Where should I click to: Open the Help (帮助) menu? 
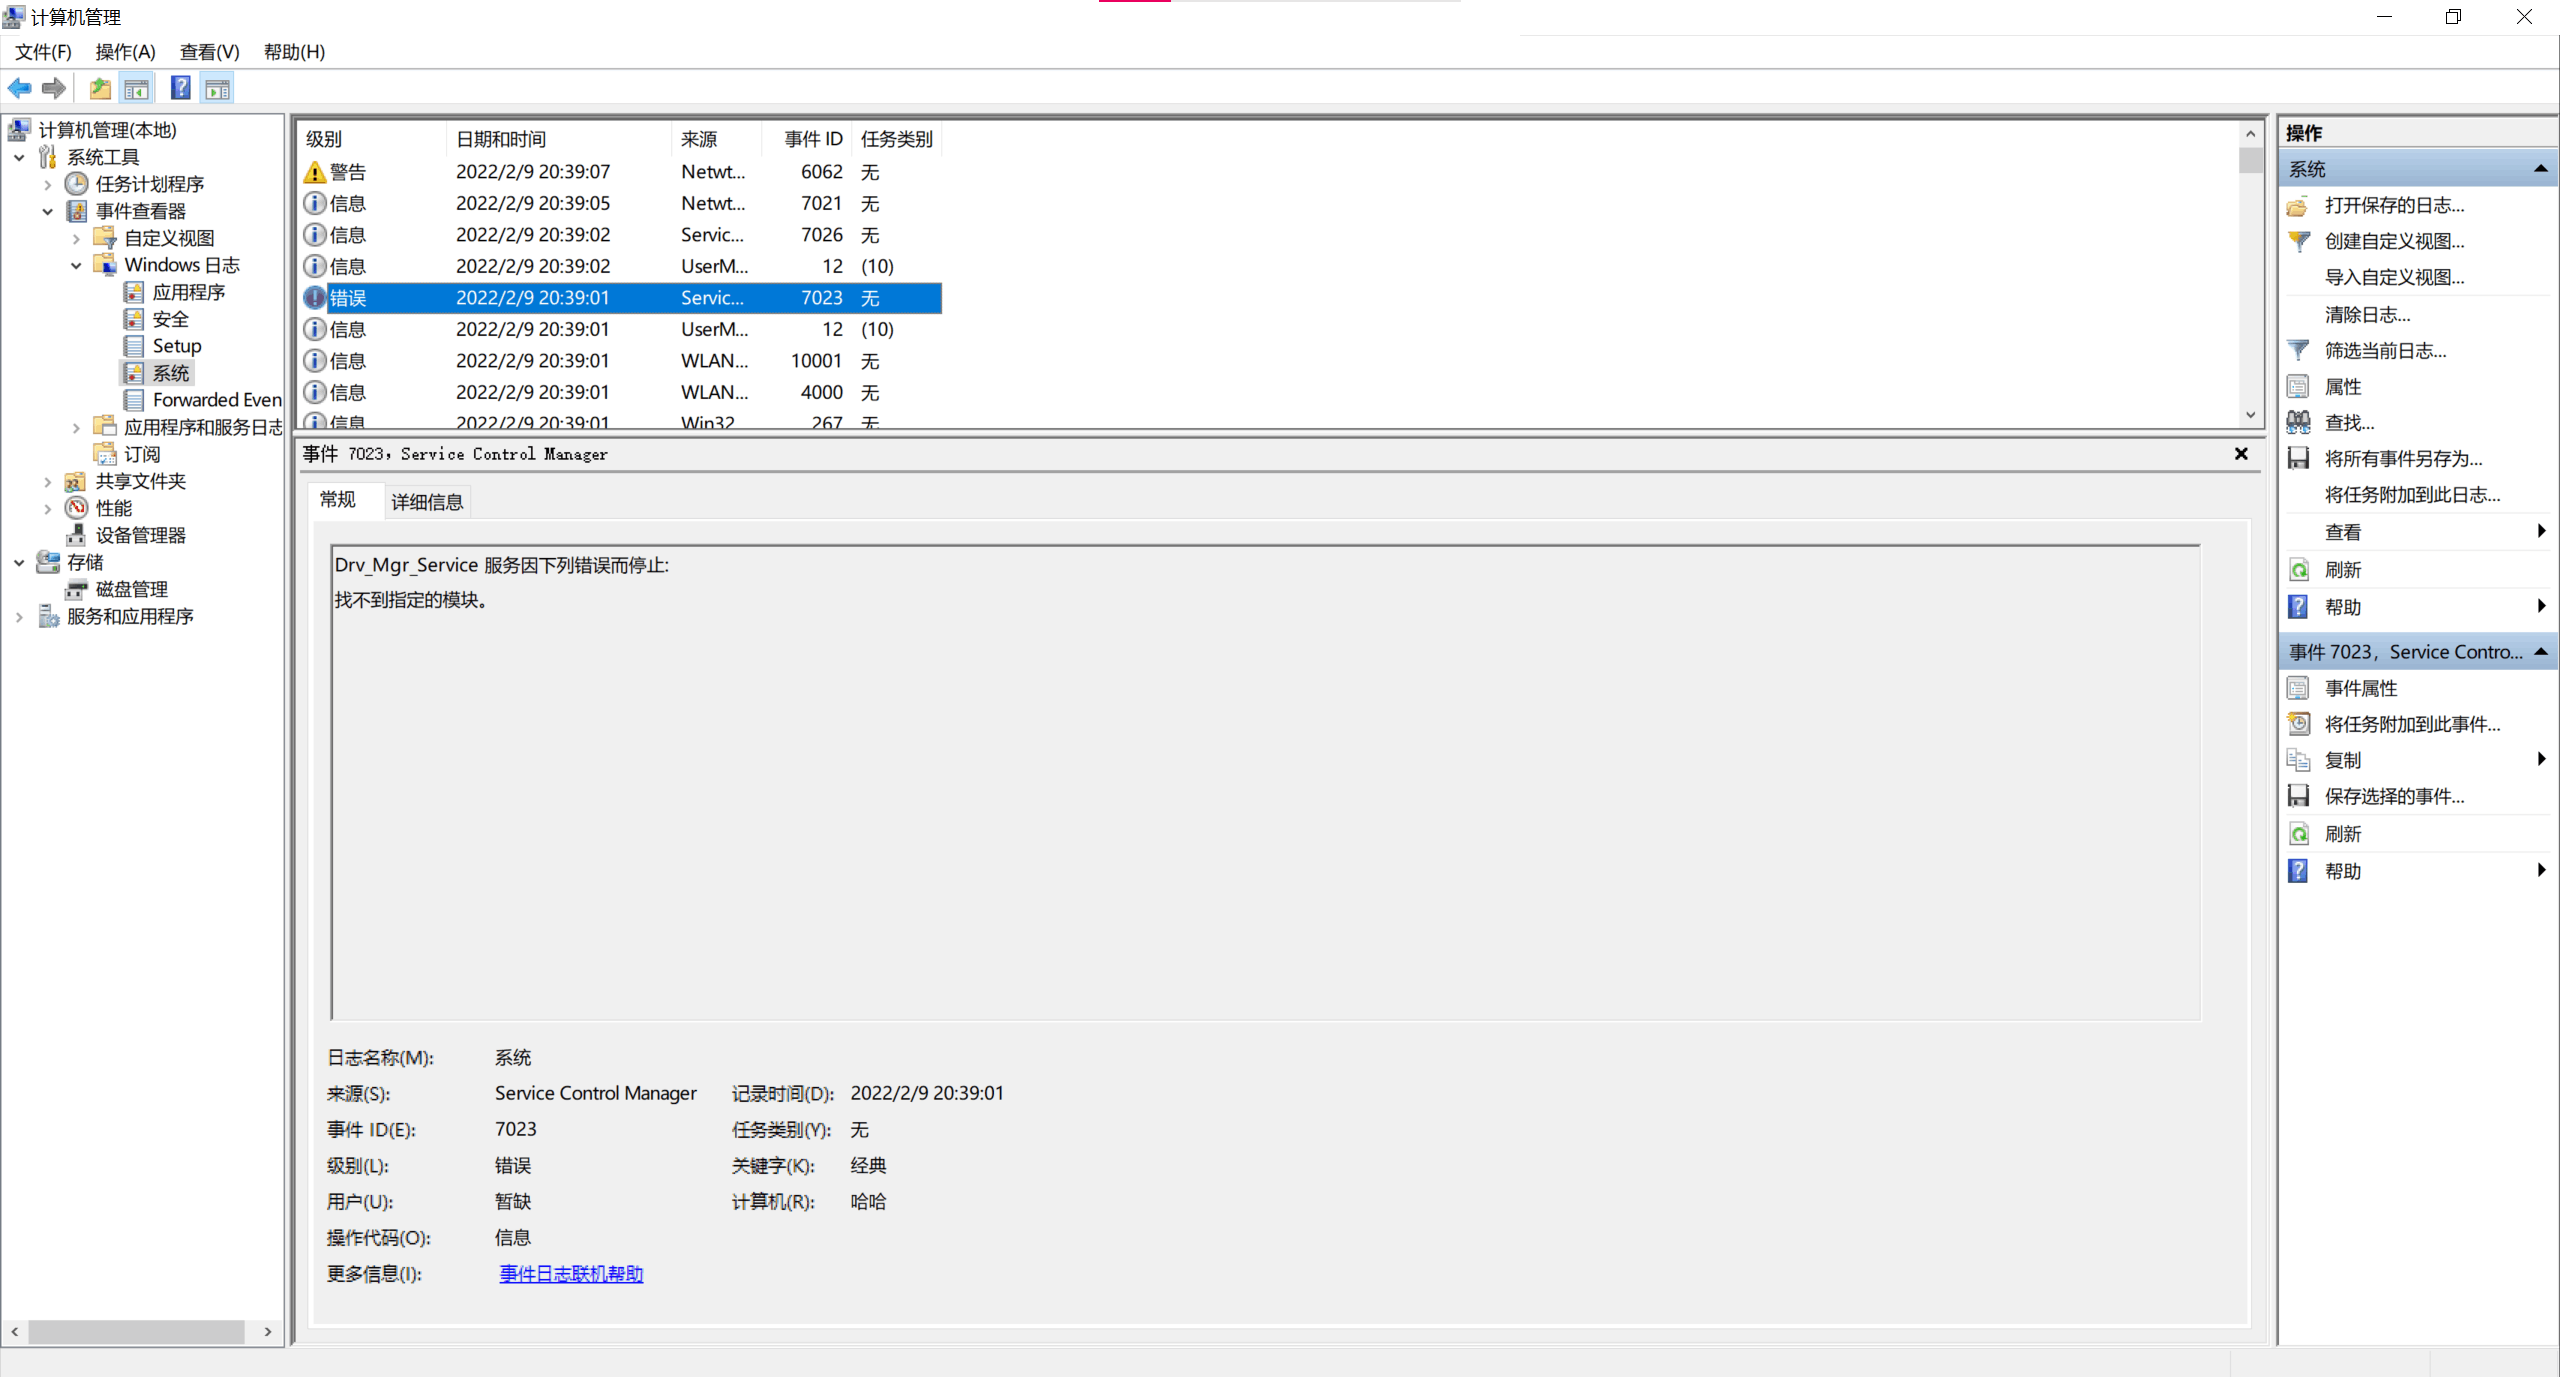[x=294, y=52]
